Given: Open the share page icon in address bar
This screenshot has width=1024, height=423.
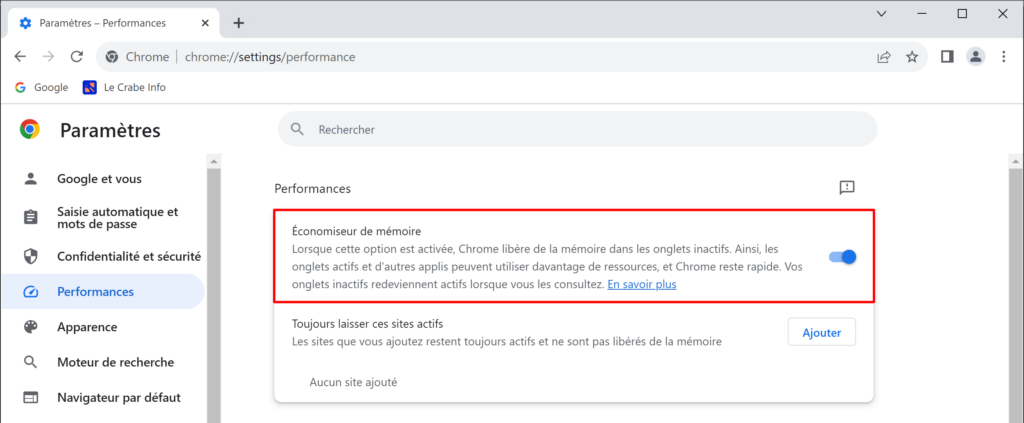Looking at the screenshot, I should [884, 57].
